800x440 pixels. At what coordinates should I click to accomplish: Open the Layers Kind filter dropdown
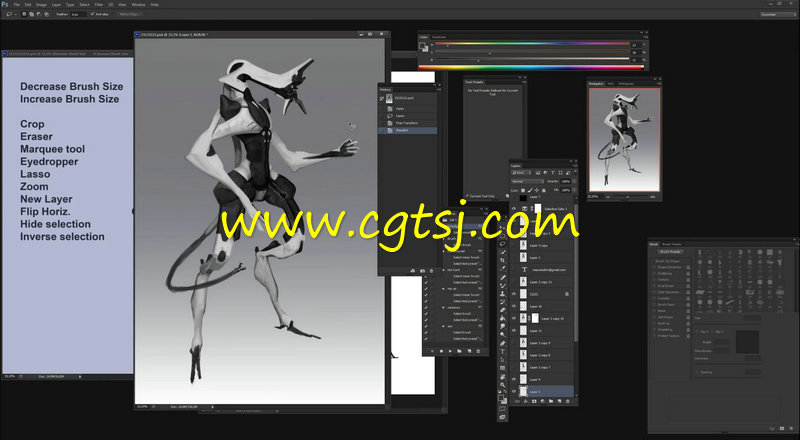tap(521, 173)
